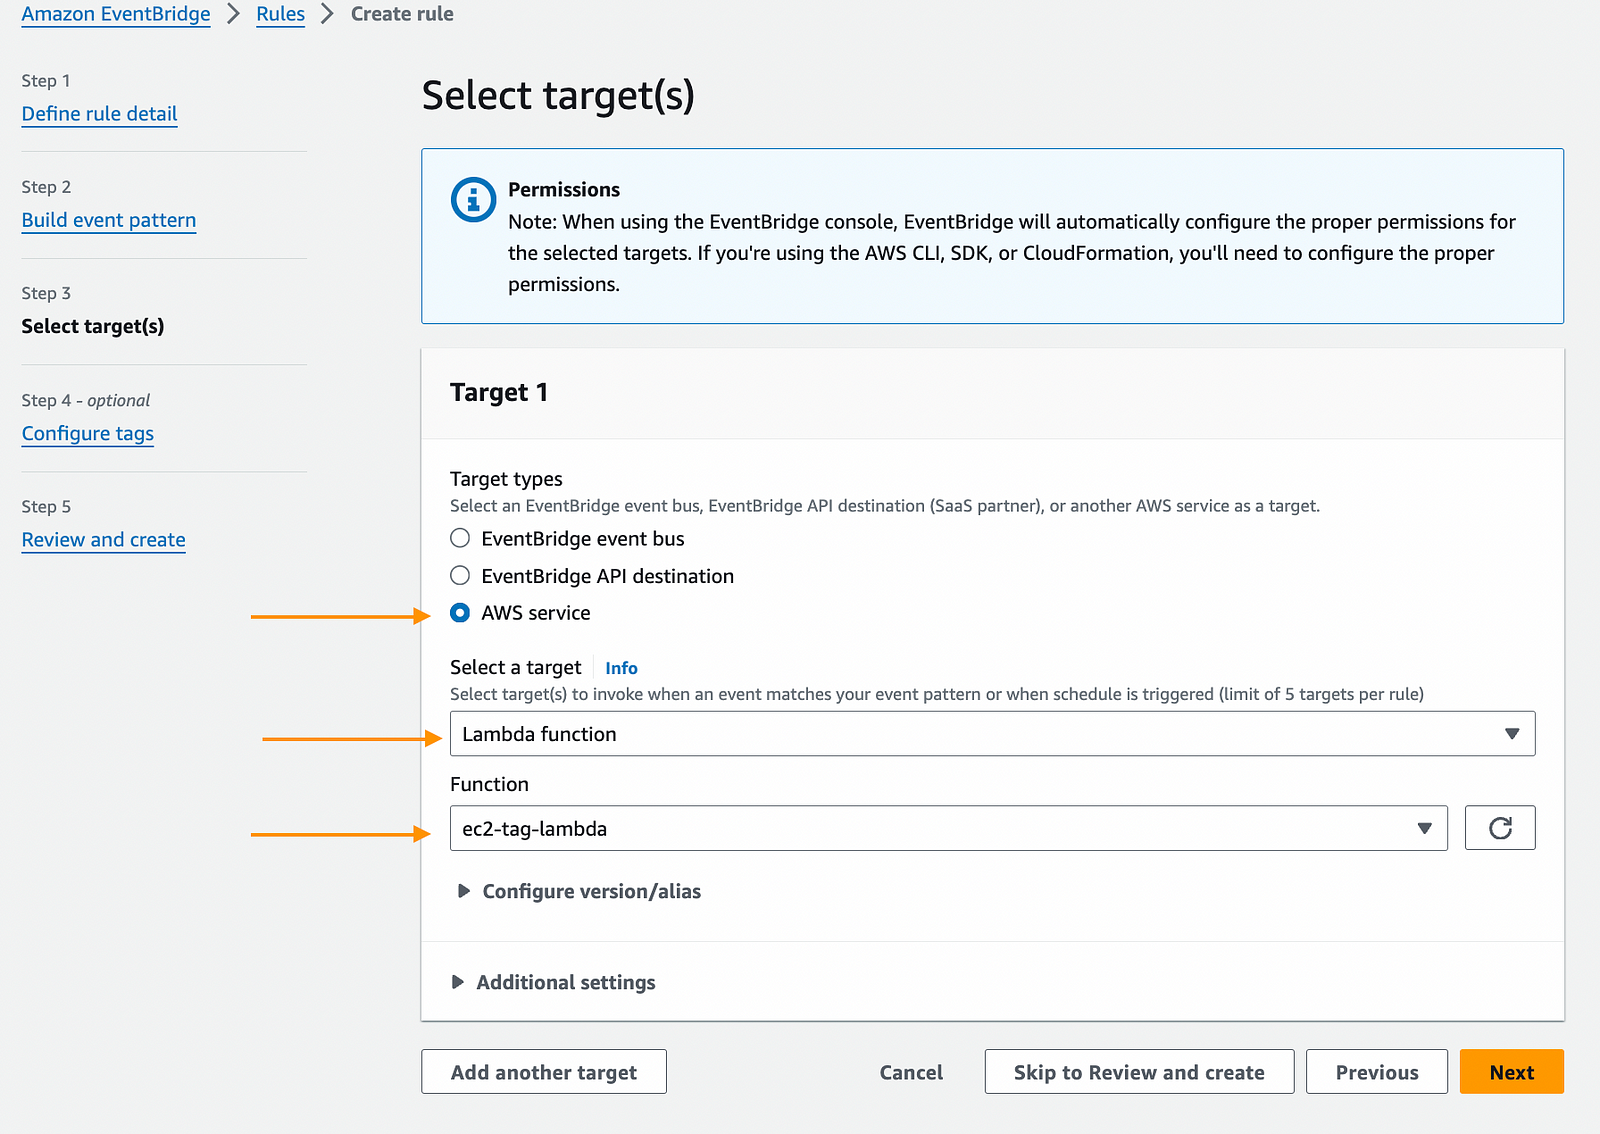Click the Next button
This screenshot has width=1600, height=1134.
tap(1511, 1071)
